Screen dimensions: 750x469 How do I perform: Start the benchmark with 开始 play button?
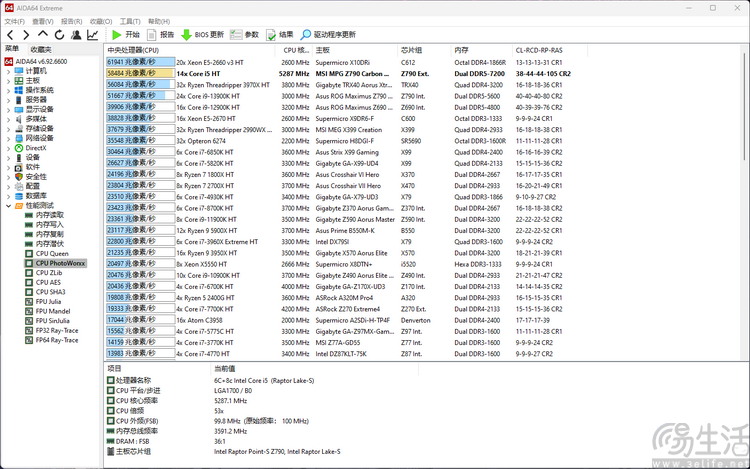[125, 34]
